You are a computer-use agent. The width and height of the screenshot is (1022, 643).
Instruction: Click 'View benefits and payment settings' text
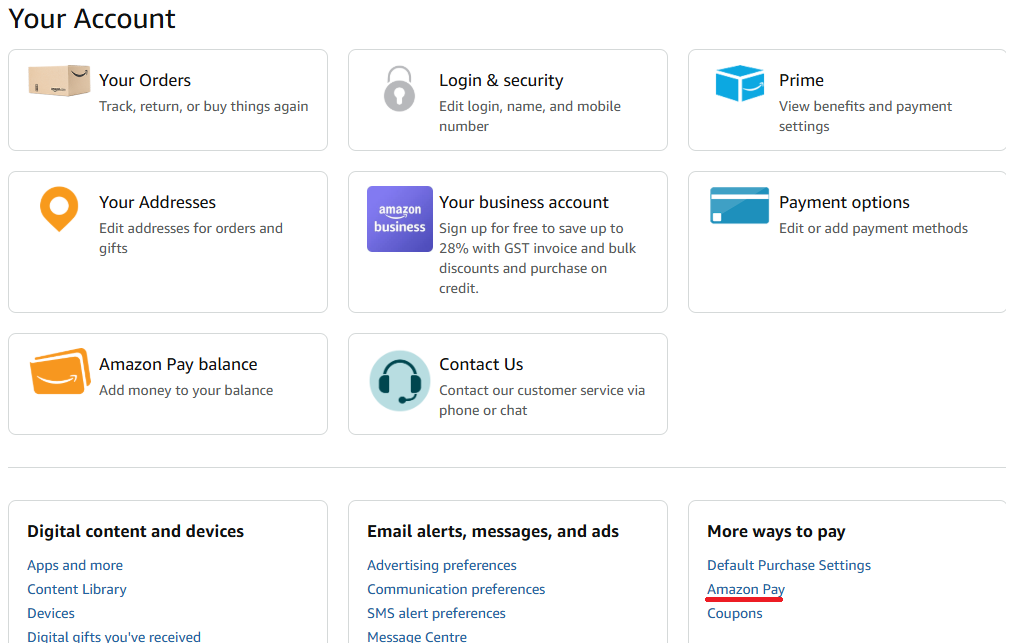click(x=865, y=116)
